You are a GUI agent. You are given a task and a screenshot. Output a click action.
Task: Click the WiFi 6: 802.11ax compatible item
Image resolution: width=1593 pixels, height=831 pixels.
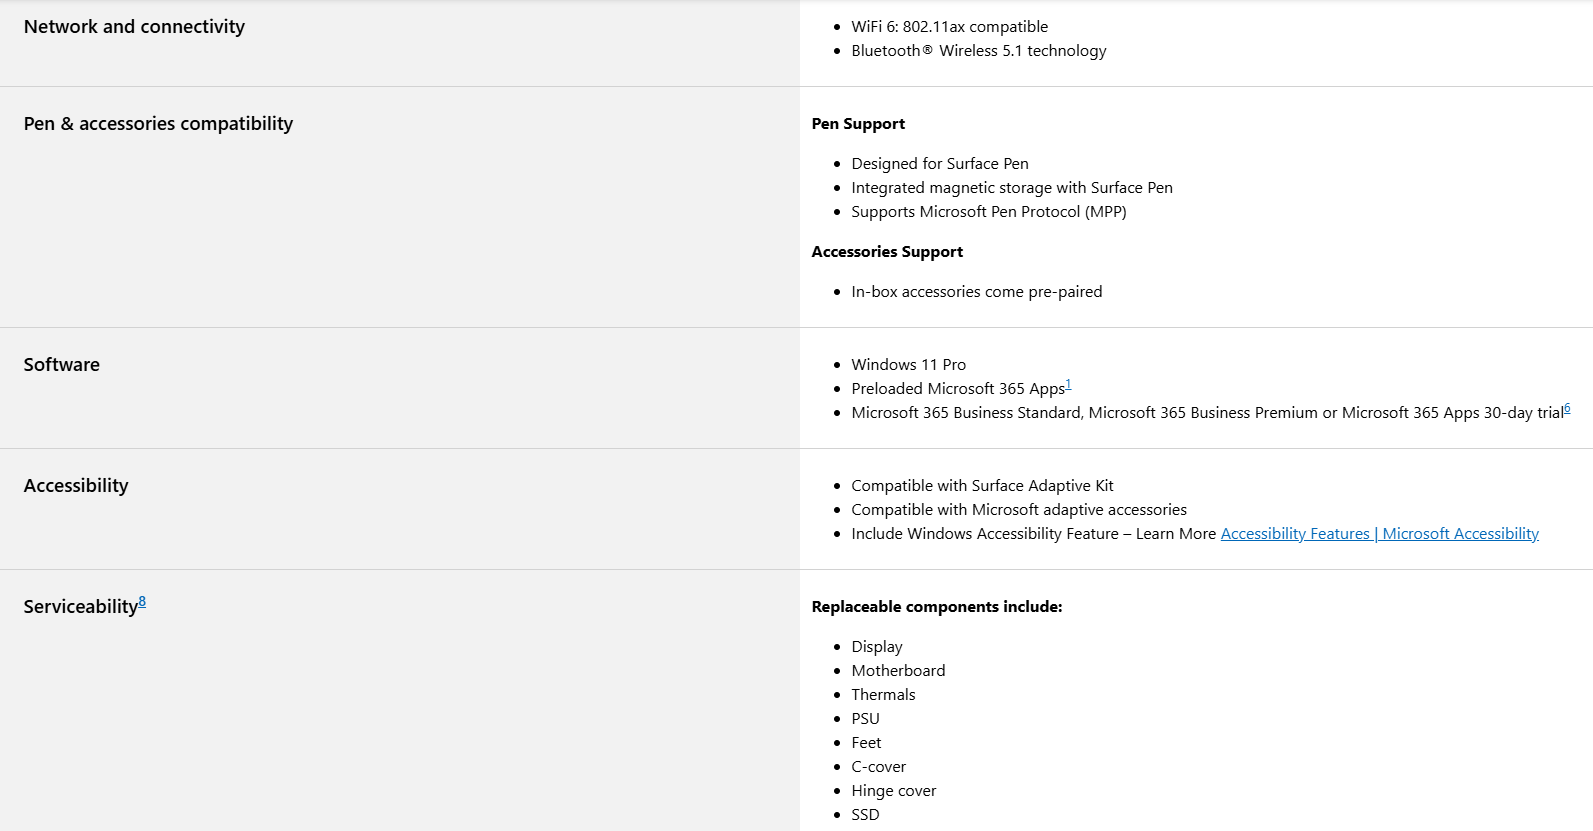coord(949,27)
